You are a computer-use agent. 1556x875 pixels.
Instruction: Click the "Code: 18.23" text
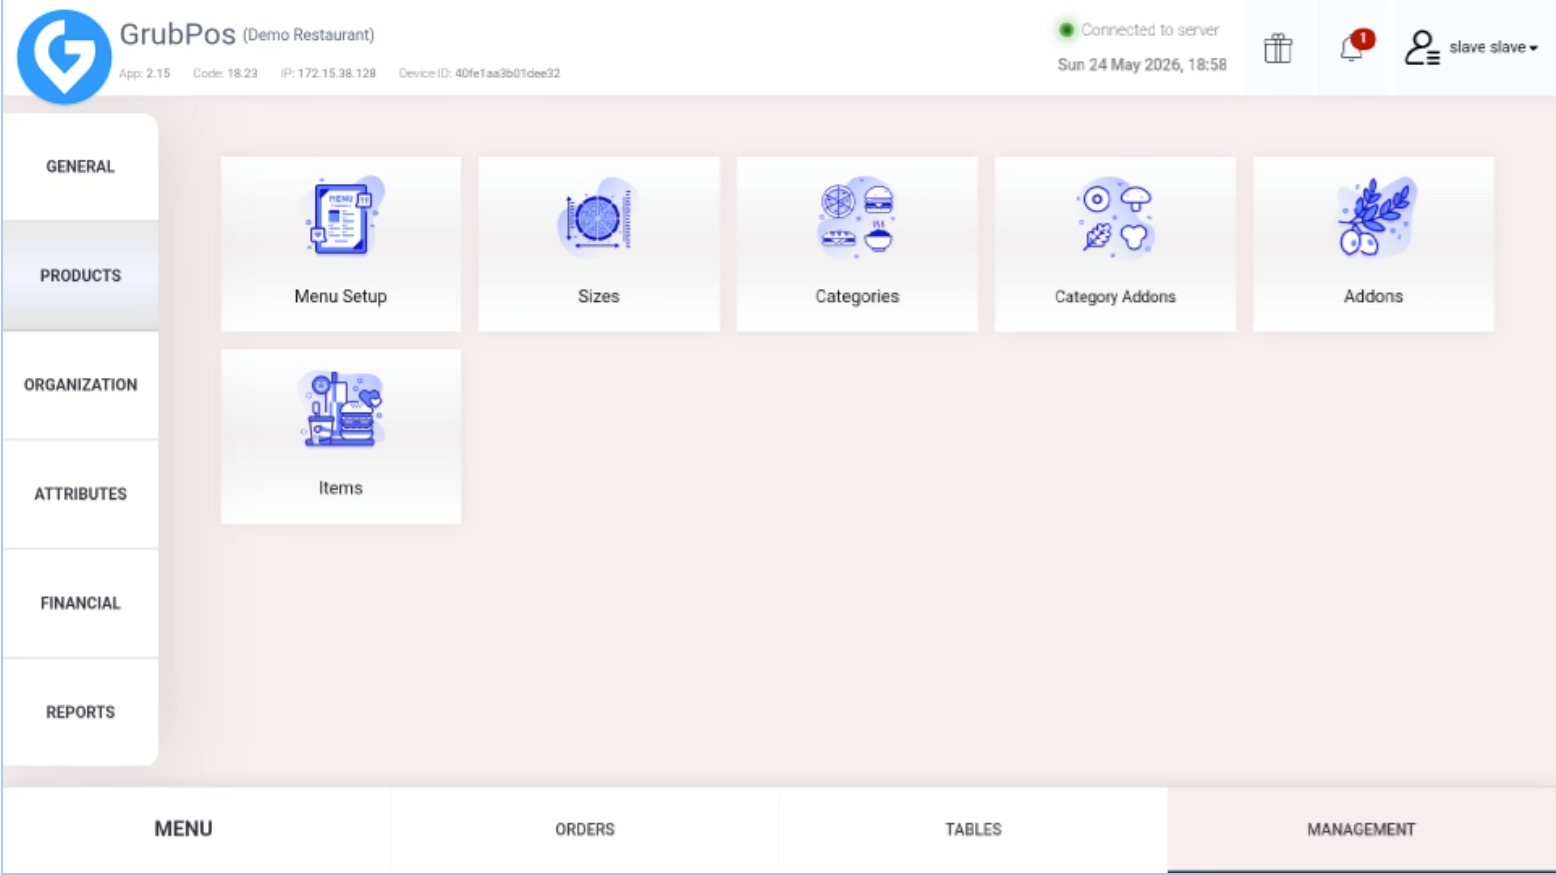[225, 73]
